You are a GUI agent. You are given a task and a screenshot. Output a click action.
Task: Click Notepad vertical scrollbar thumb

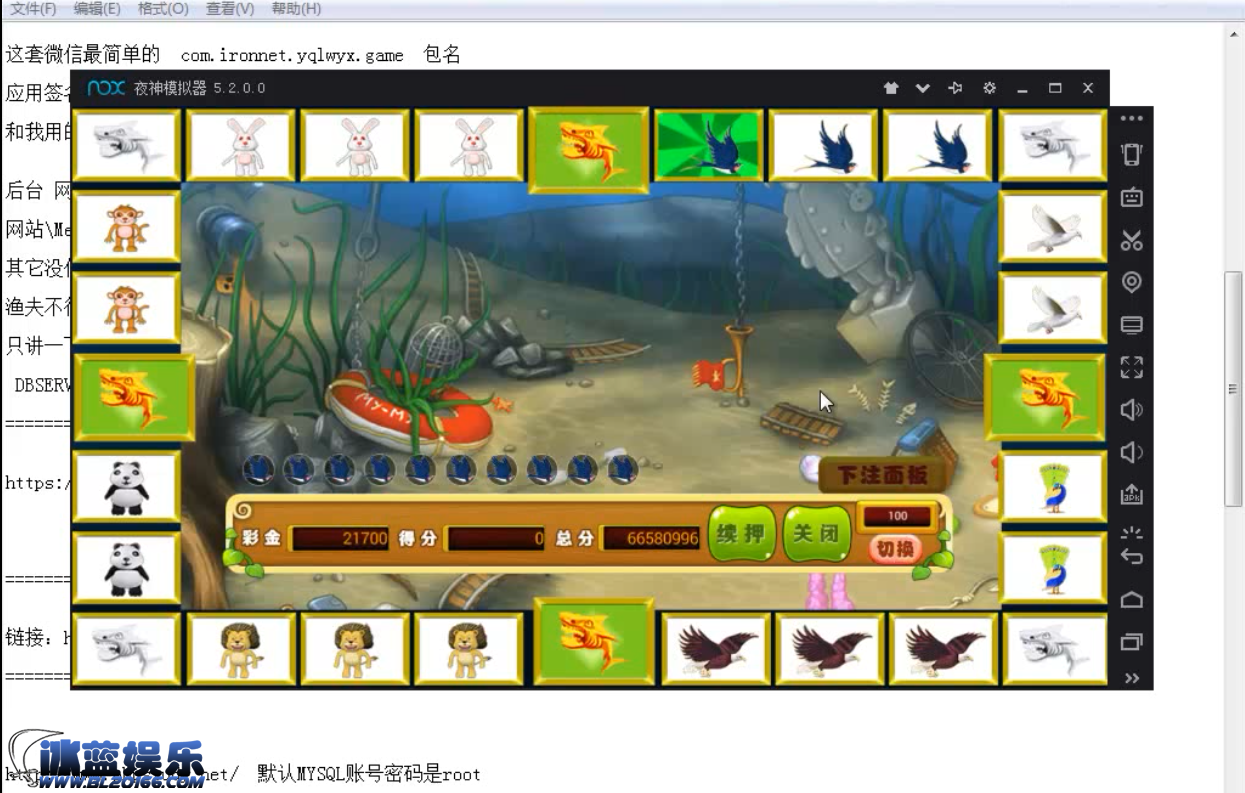1233,390
